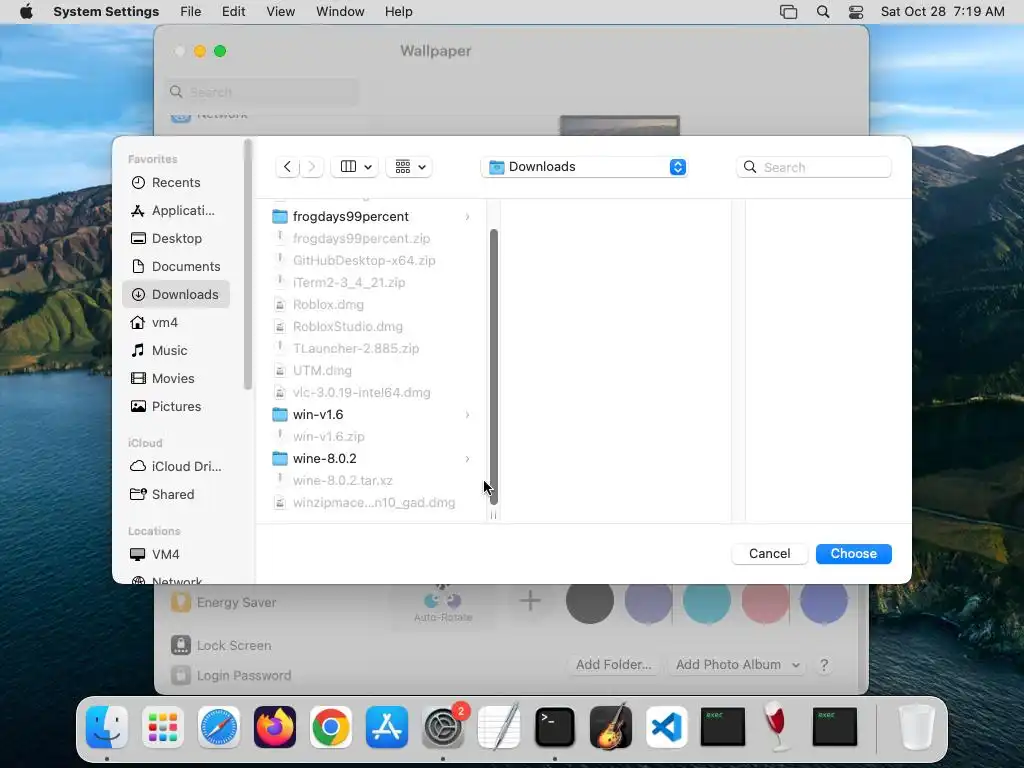
Task: Open Add Photo Album dropdown in Wallpaper window
Action: [x=737, y=665]
